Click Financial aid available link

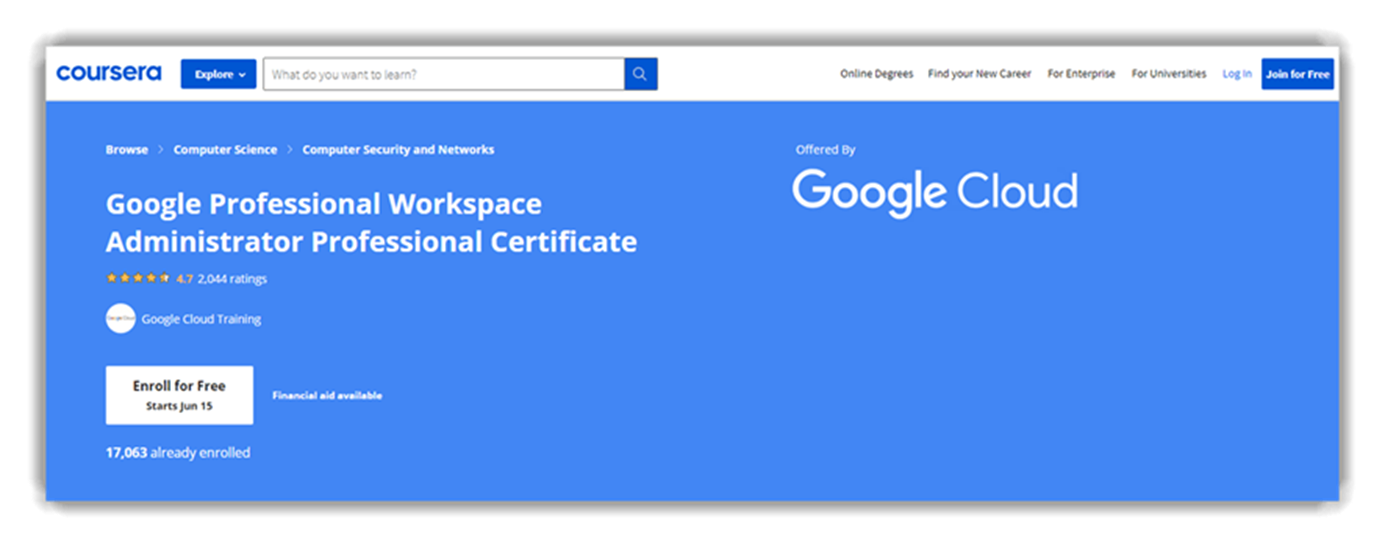[x=327, y=396]
